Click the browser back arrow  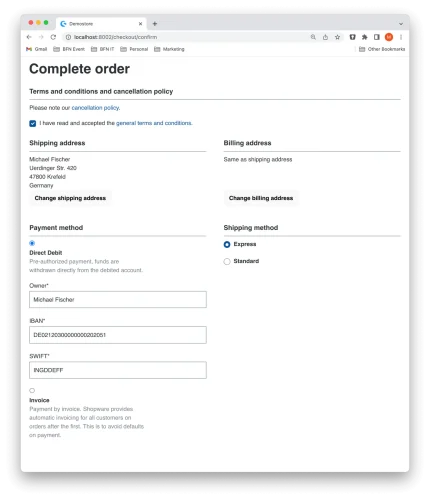pos(29,37)
